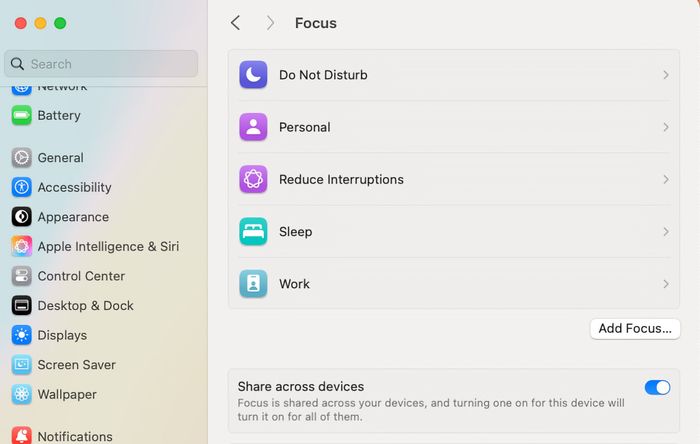The image size is (700, 444).
Task: Click the yellow minimize window button
Action: [x=40, y=23]
